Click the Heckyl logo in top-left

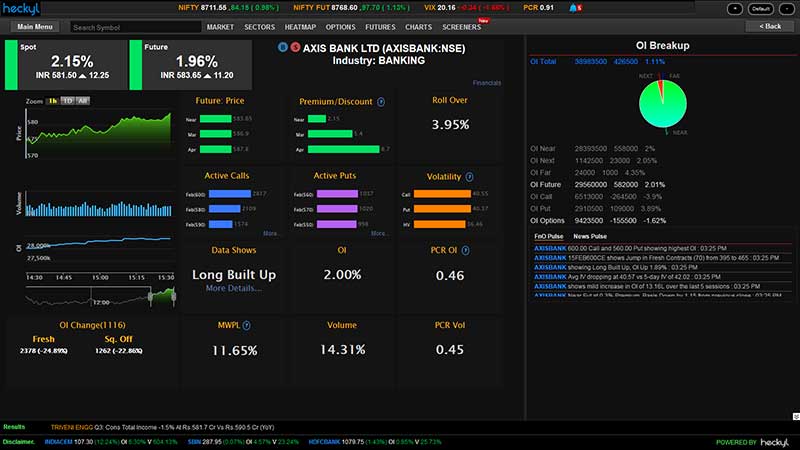(23, 8)
